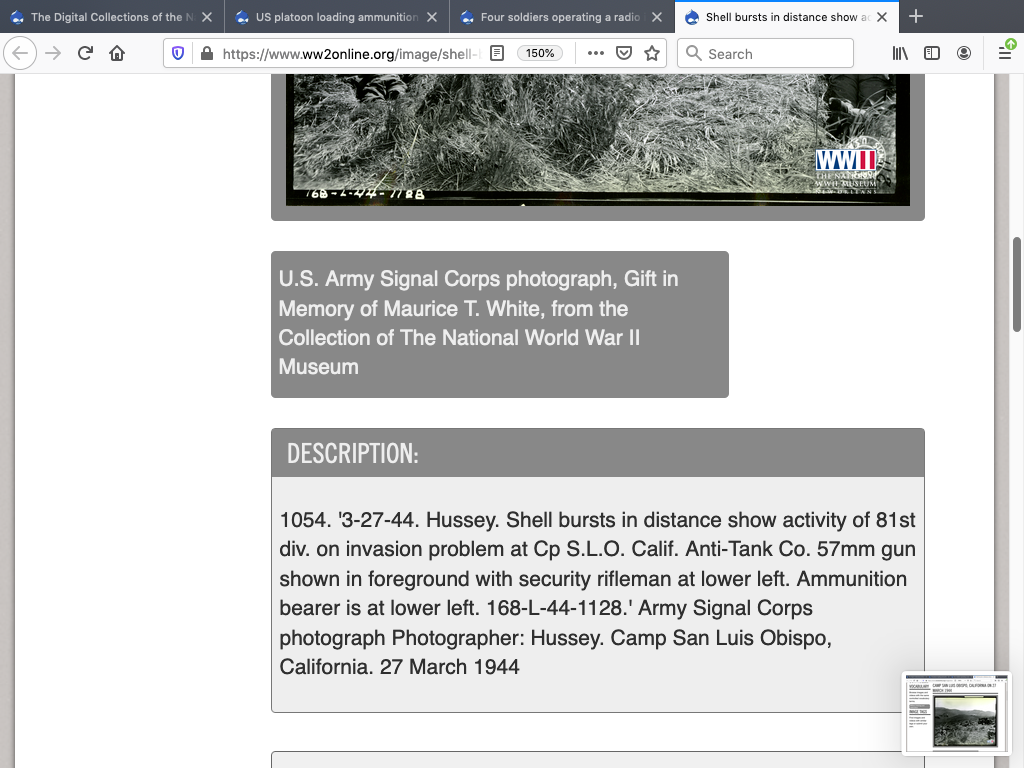Open the page actions three-dot menu
Viewport: 1024px width, 768px height.
(596, 54)
